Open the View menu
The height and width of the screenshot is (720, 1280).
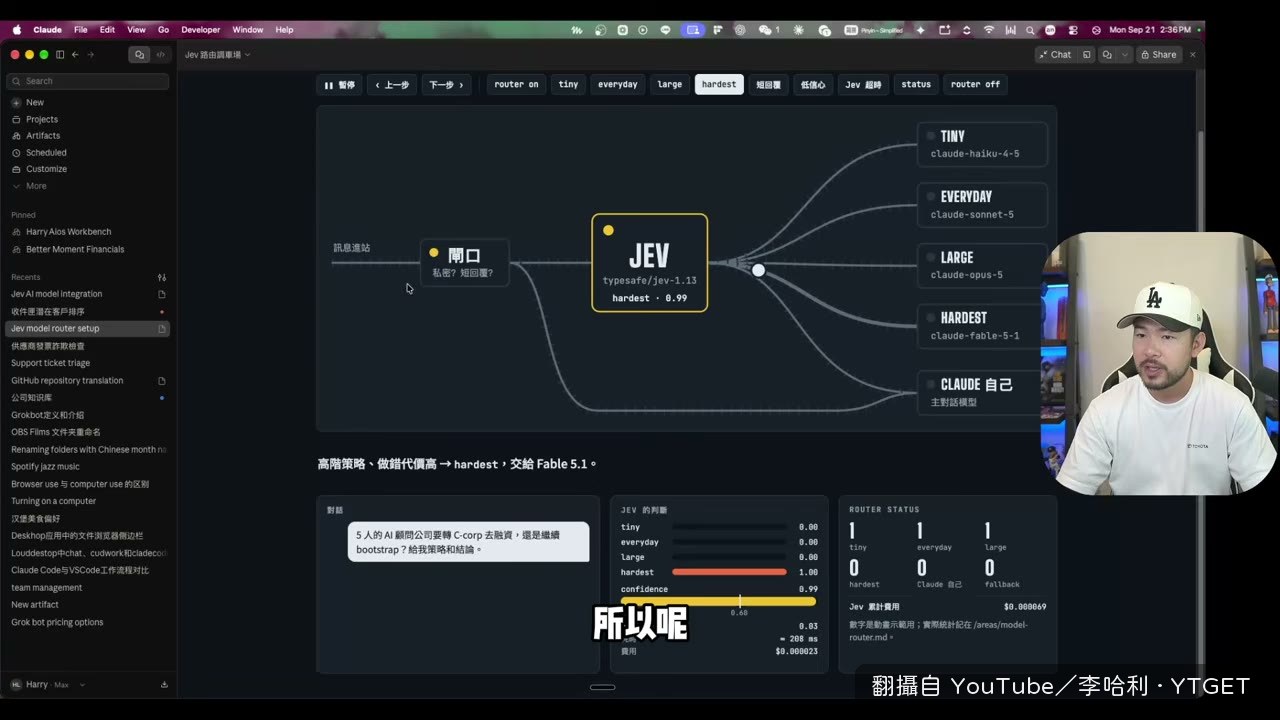(x=136, y=30)
